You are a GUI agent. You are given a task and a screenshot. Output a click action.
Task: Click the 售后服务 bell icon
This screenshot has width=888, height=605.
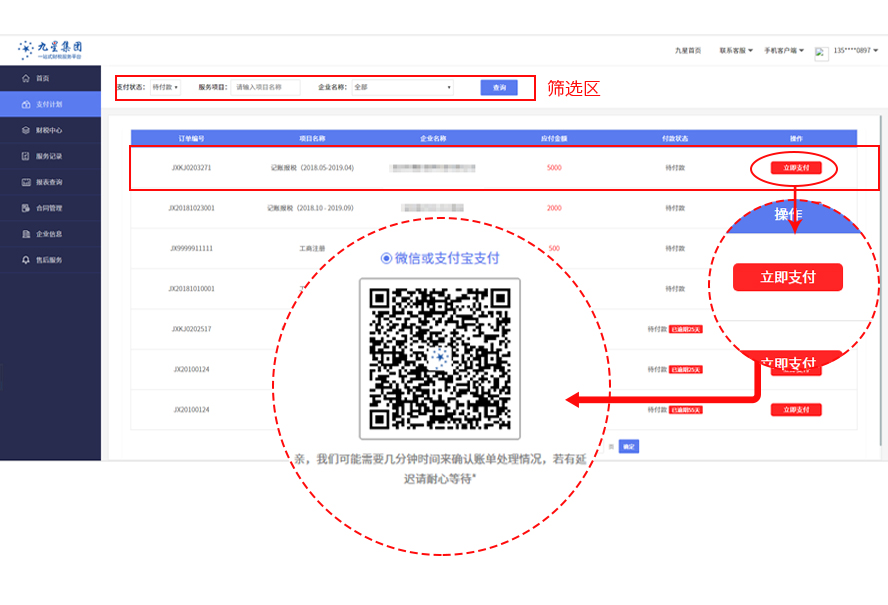[25, 260]
